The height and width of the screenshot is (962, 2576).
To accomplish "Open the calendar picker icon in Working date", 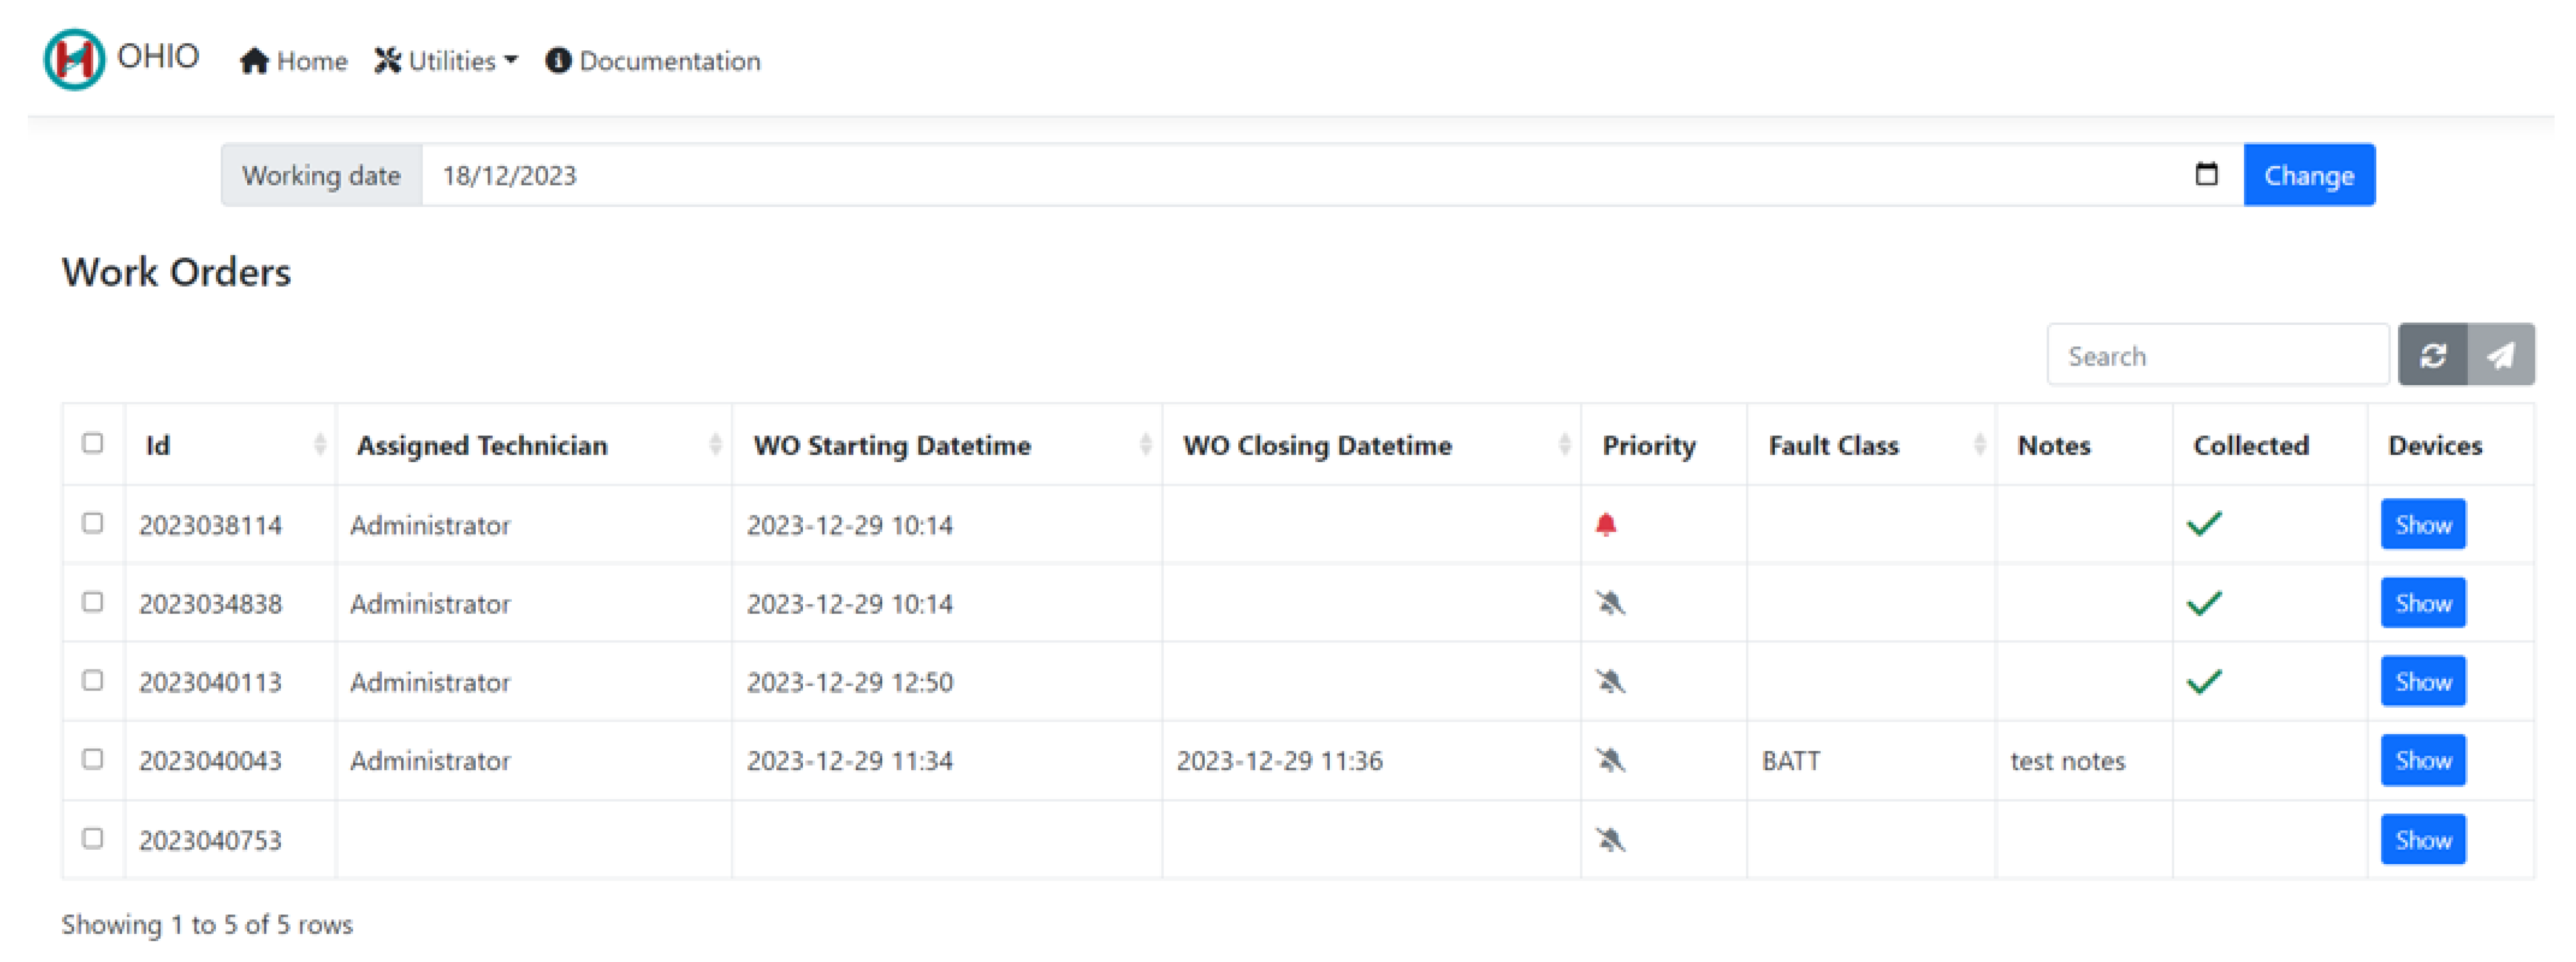I will click(x=2205, y=175).
